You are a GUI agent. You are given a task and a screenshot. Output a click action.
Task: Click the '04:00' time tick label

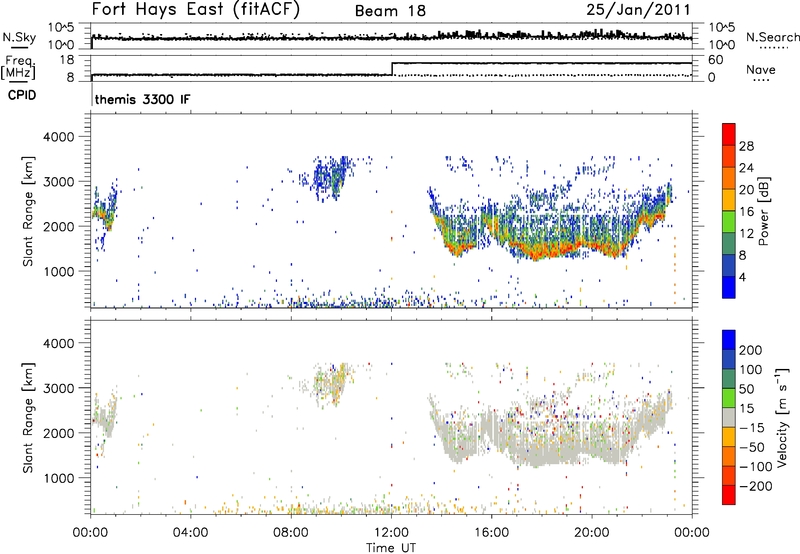tap(191, 533)
